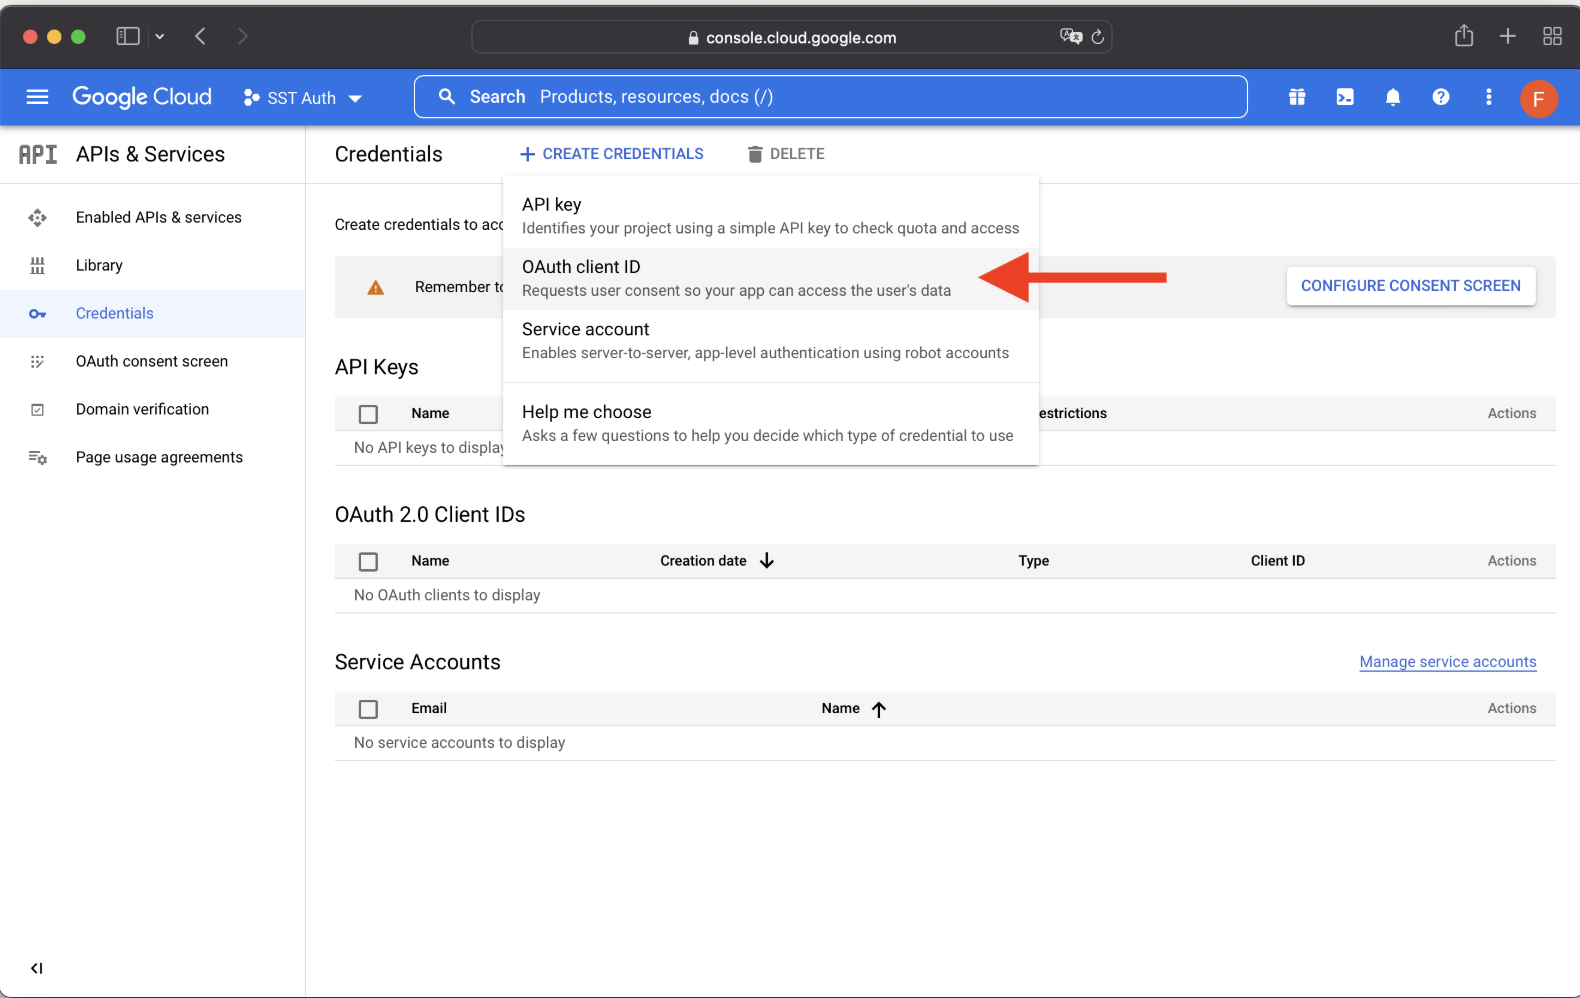Click the OAuth consent screen dots icon
This screenshot has height=998, width=1580.
(37, 362)
